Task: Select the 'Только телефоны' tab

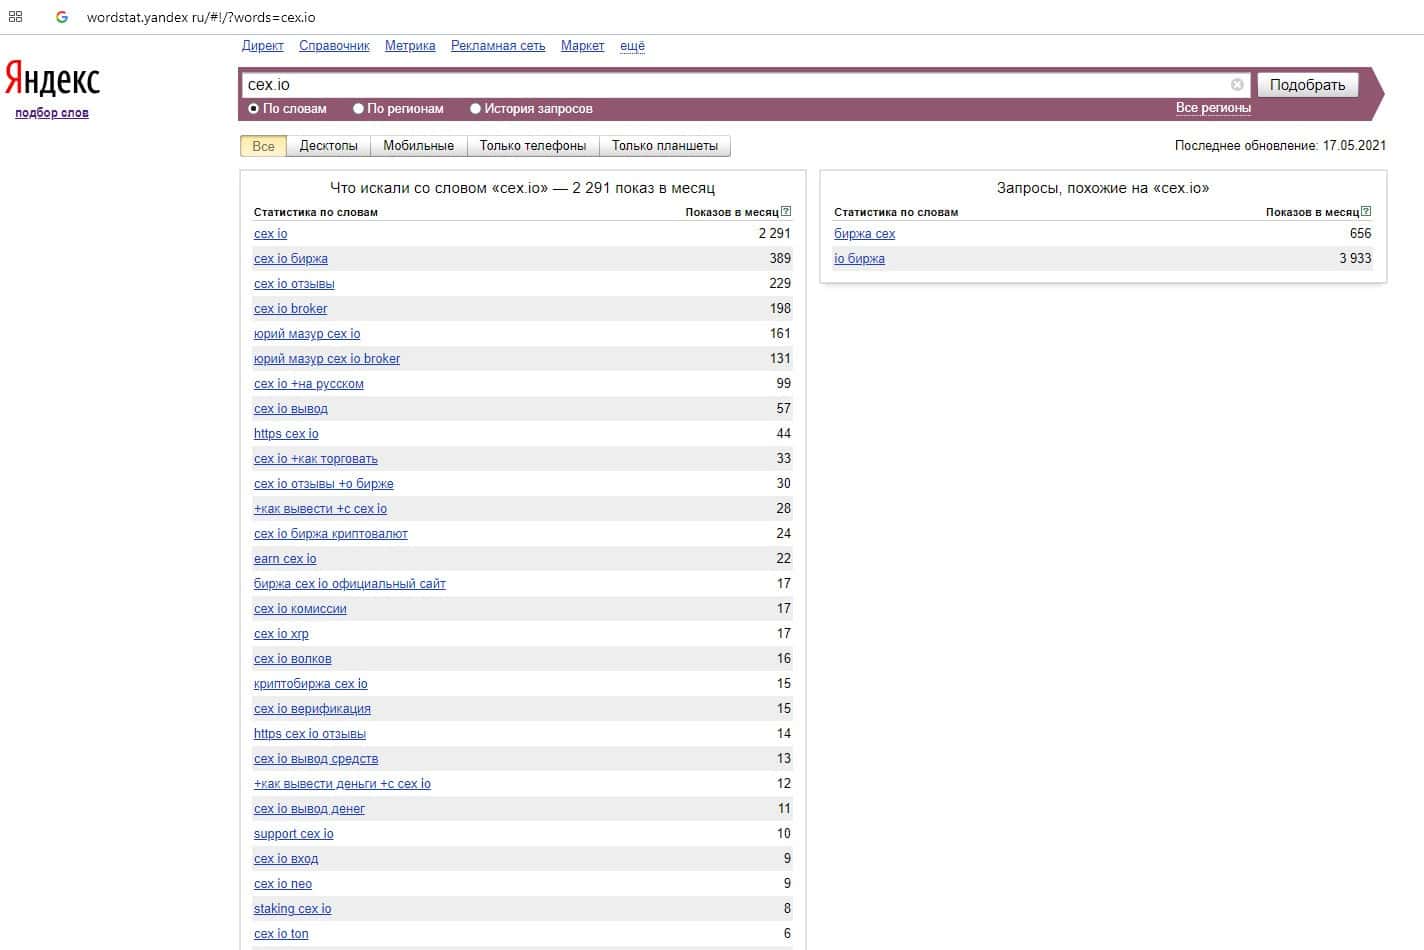Action: [532, 146]
